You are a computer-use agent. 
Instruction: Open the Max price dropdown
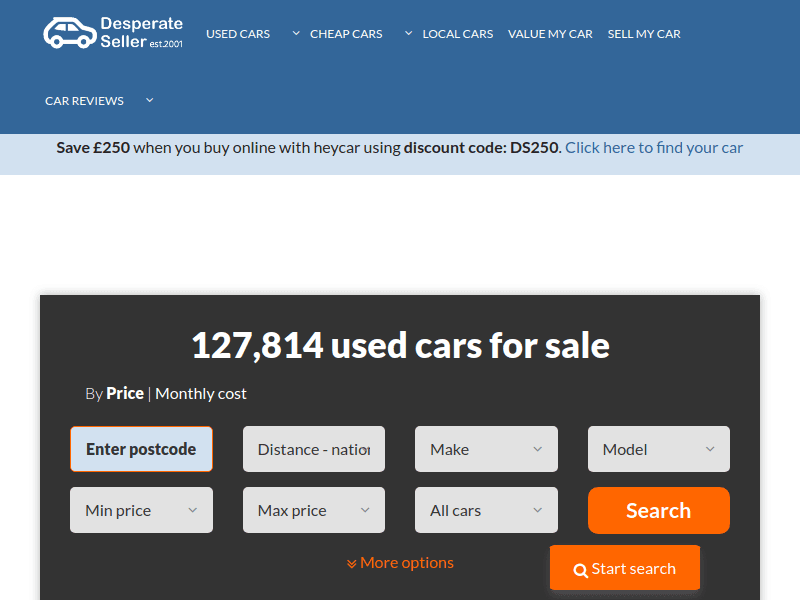click(x=313, y=510)
